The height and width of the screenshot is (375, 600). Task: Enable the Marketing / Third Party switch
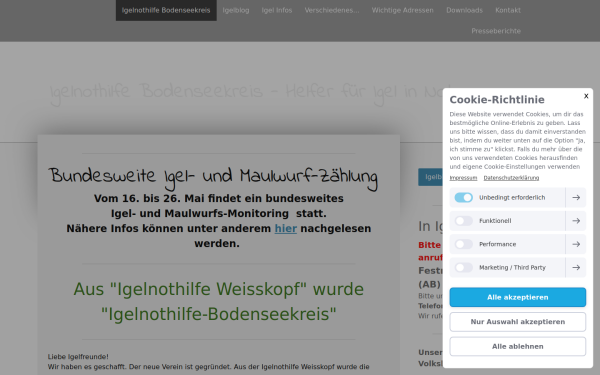point(463,267)
